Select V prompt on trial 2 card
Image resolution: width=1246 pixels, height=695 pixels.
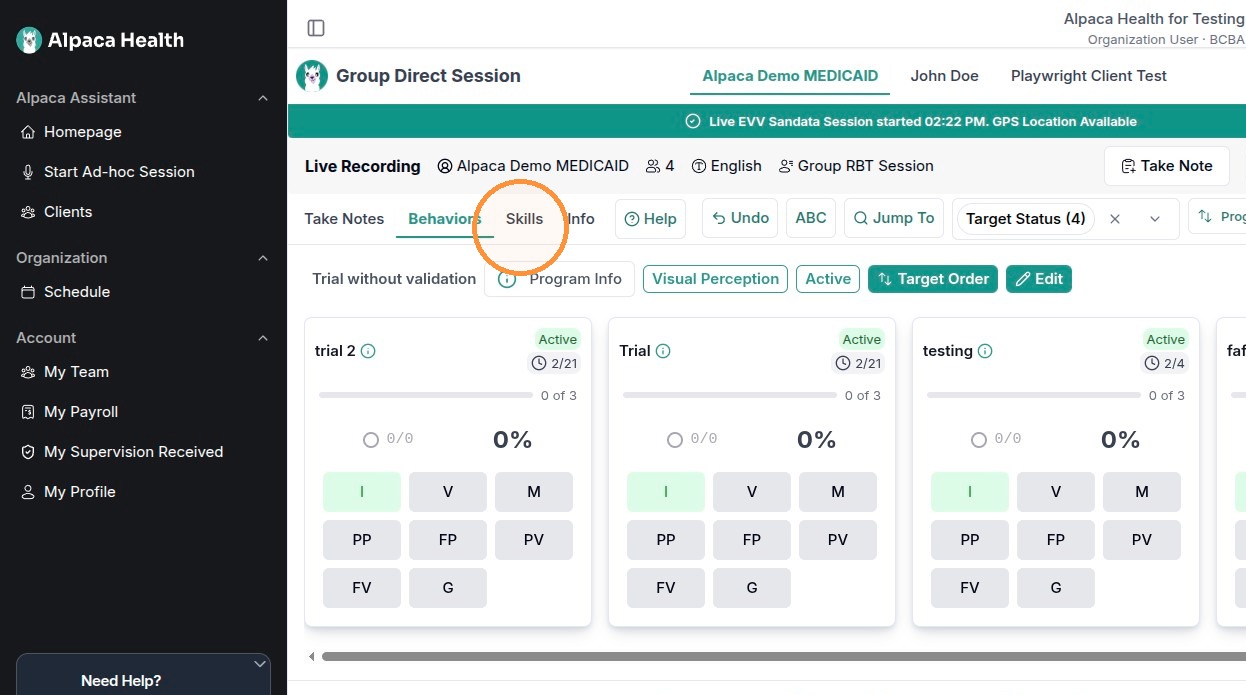[448, 492]
